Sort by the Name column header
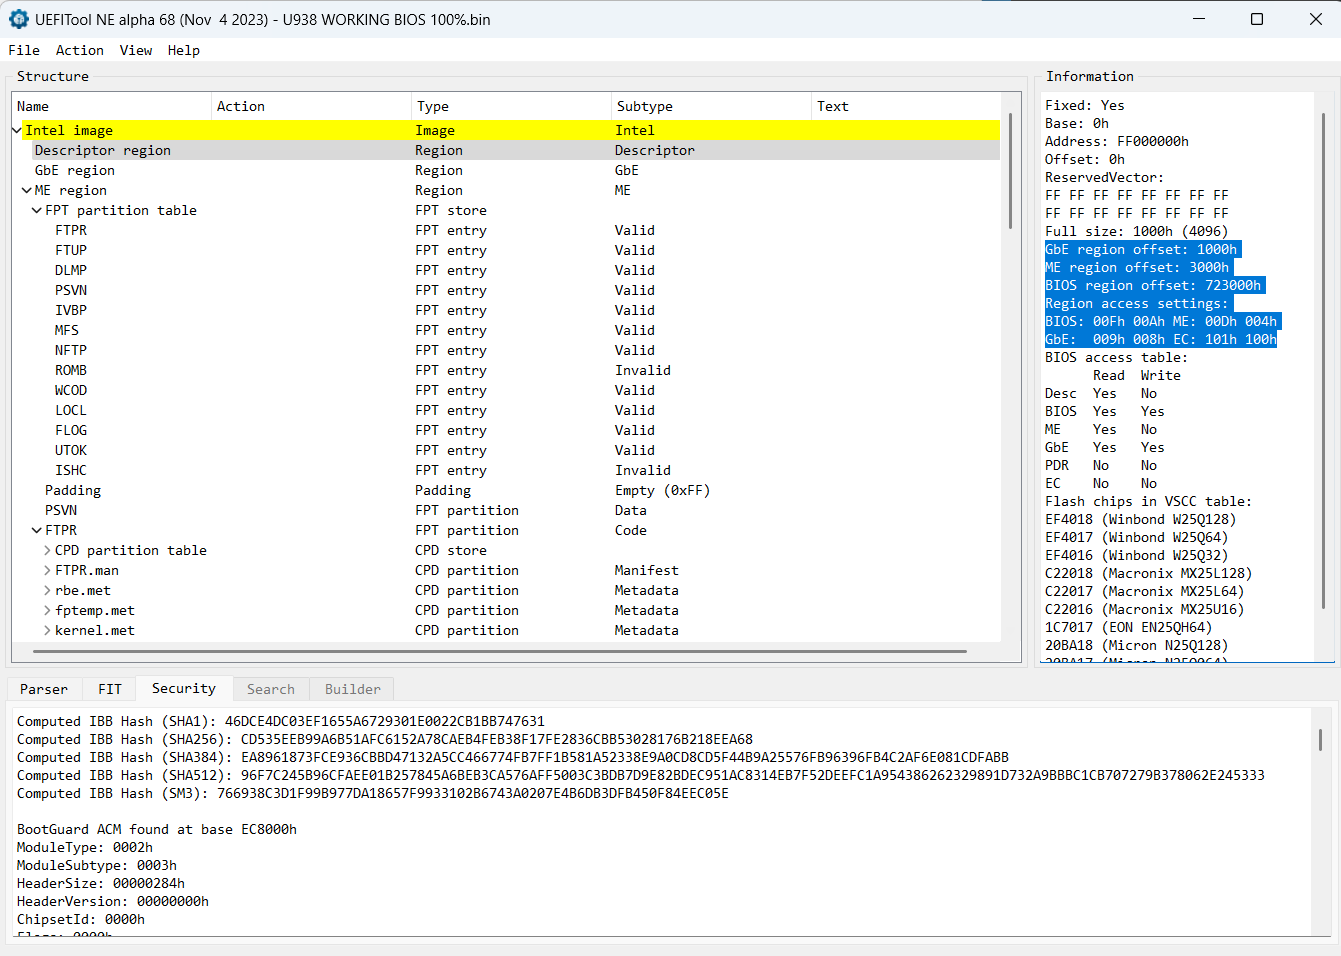Screen dimensions: 1341x956 coord(112,106)
